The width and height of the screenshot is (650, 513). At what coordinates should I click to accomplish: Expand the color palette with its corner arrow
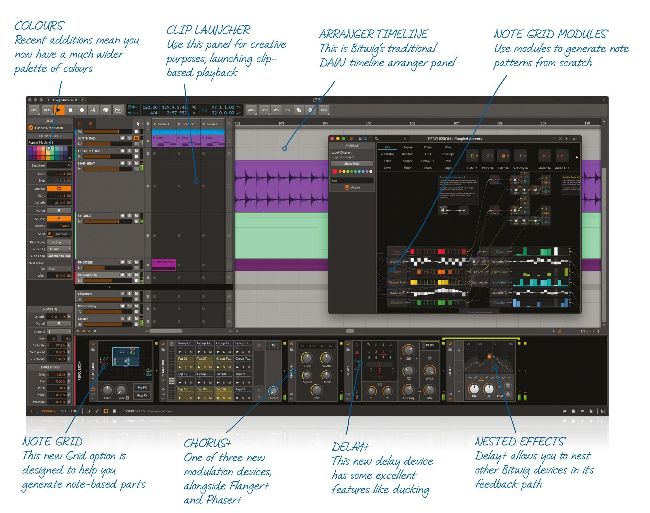click(x=69, y=158)
